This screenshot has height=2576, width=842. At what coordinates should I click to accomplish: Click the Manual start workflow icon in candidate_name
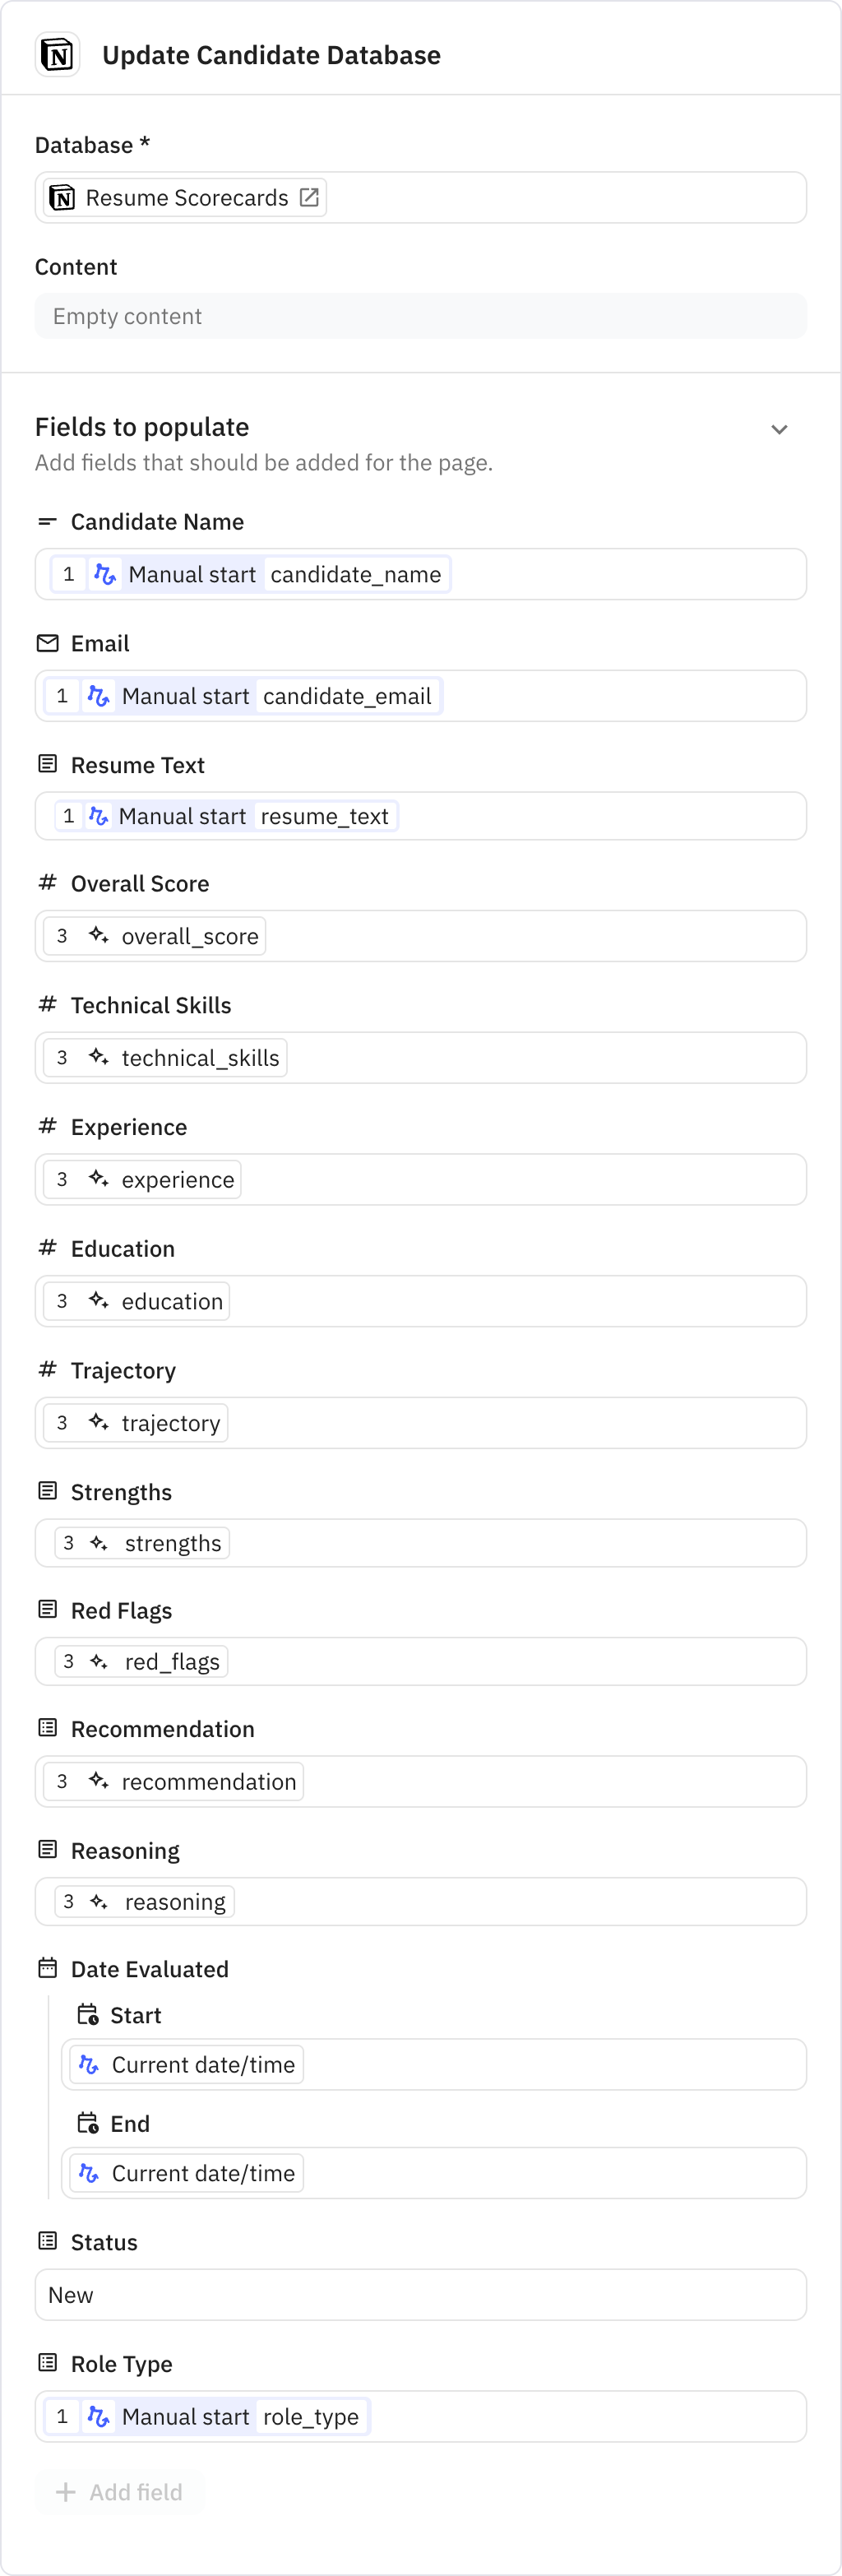(x=105, y=574)
